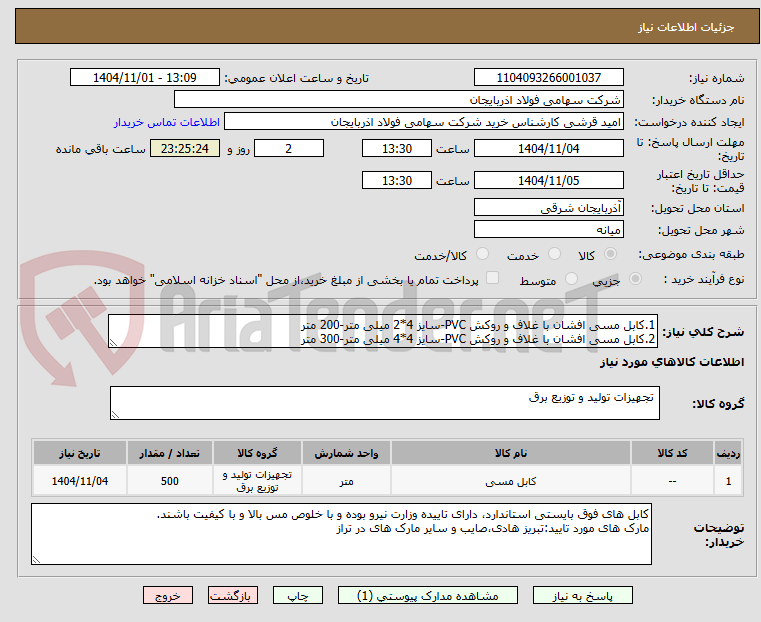Click the اطلاعات کالاهای مورد نیاز heading

[672, 362]
